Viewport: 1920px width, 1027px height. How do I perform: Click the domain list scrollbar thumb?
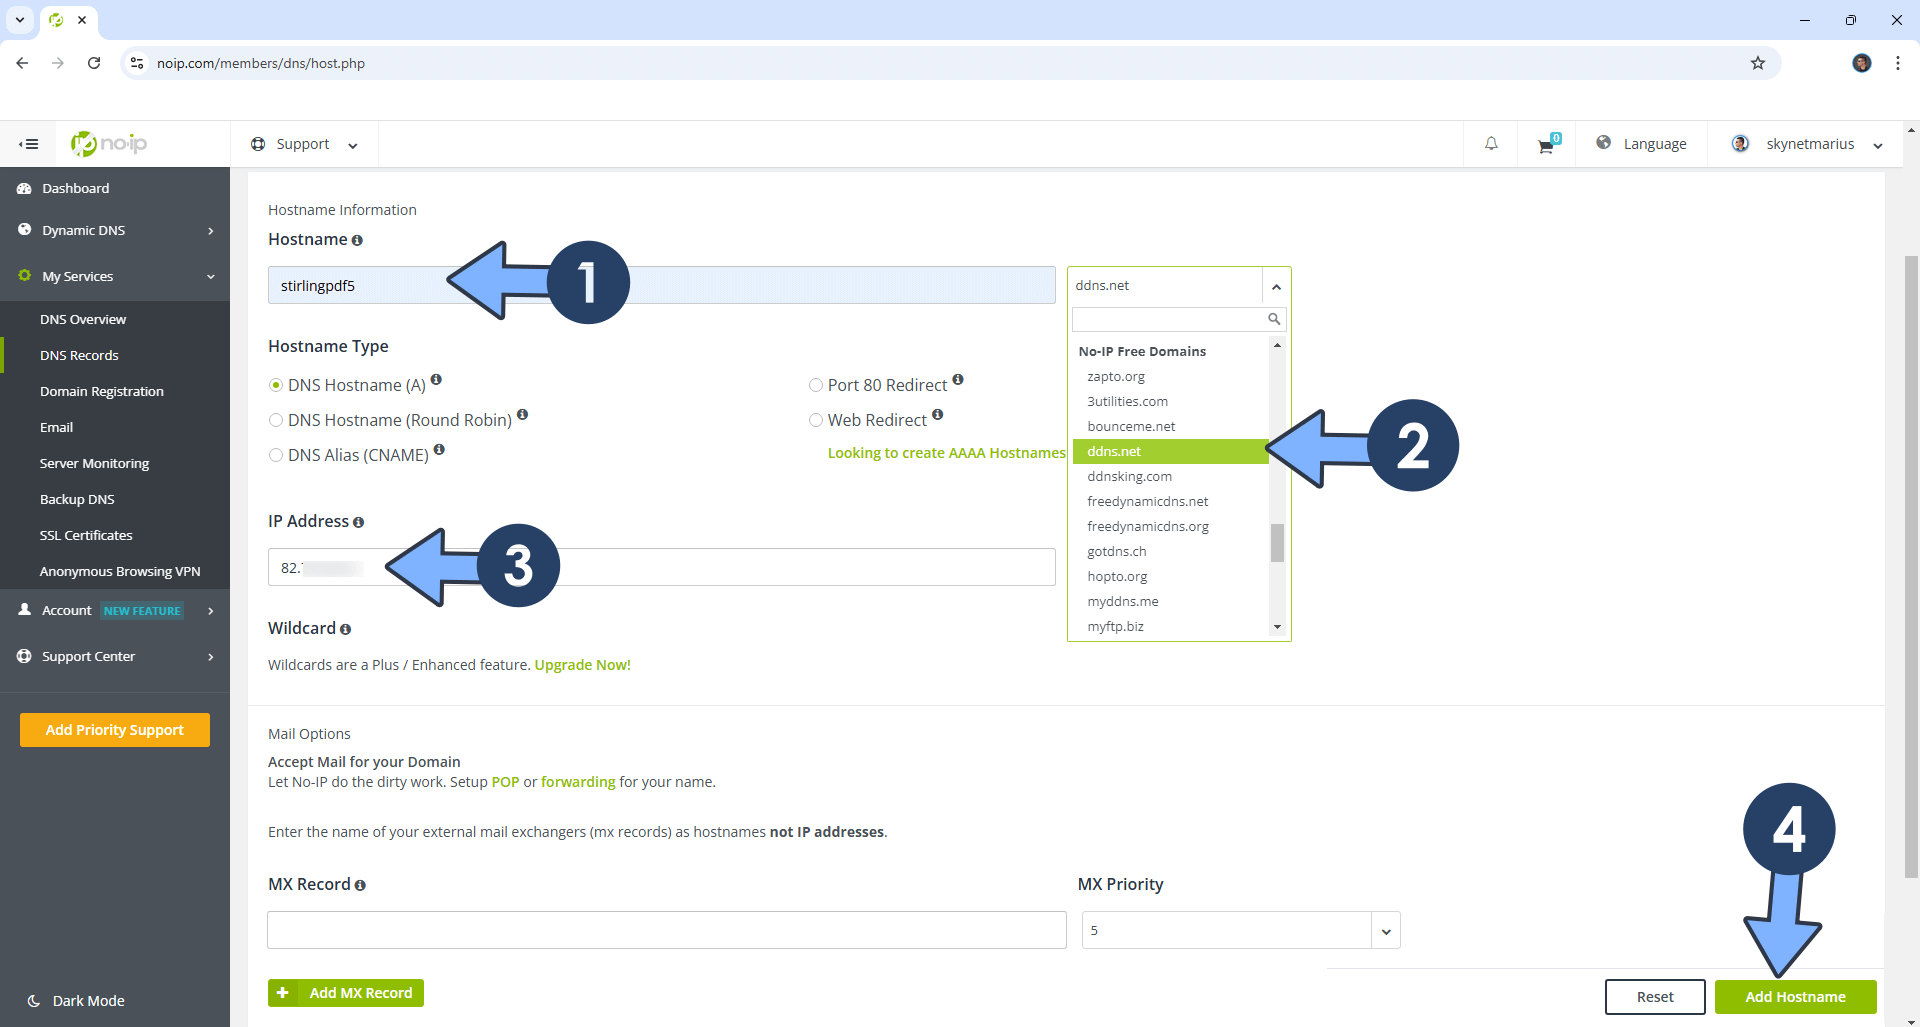pyautogui.click(x=1277, y=543)
